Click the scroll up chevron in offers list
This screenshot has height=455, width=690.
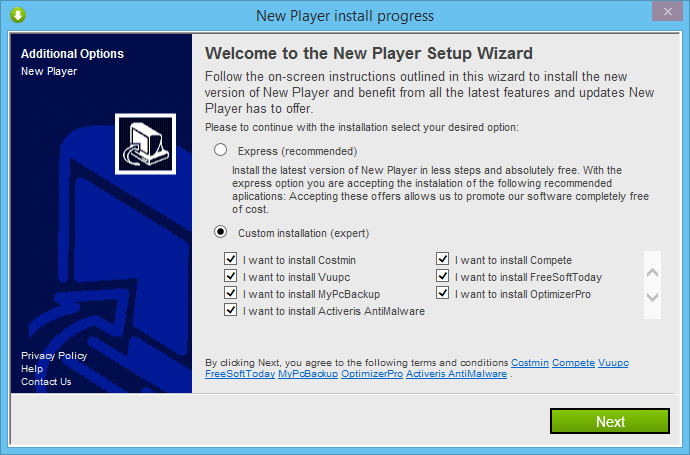click(x=652, y=272)
